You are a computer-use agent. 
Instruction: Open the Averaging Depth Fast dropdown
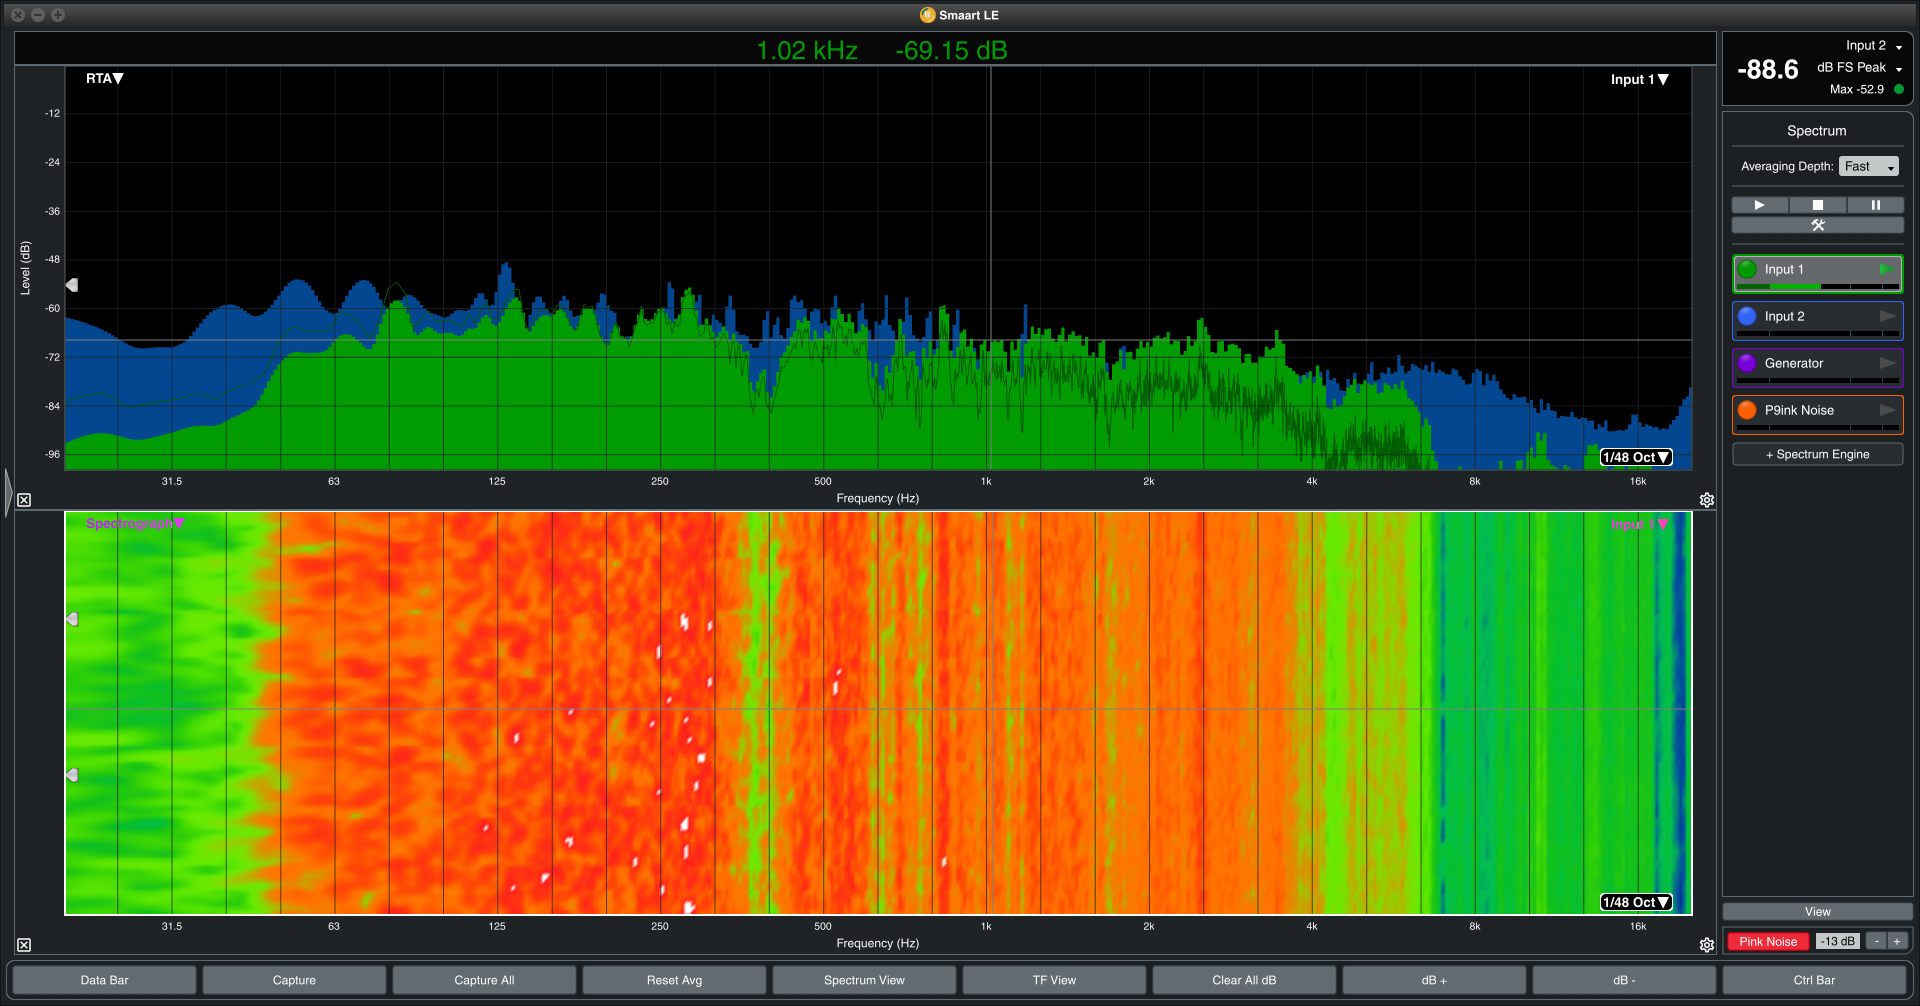[1869, 167]
